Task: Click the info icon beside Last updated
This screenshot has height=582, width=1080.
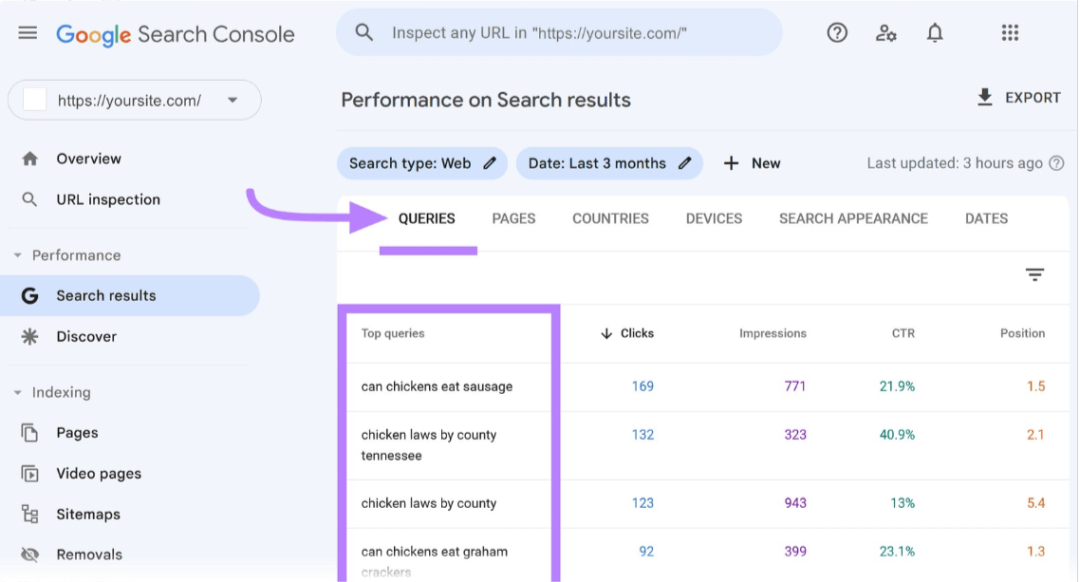Action: coord(1057,163)
